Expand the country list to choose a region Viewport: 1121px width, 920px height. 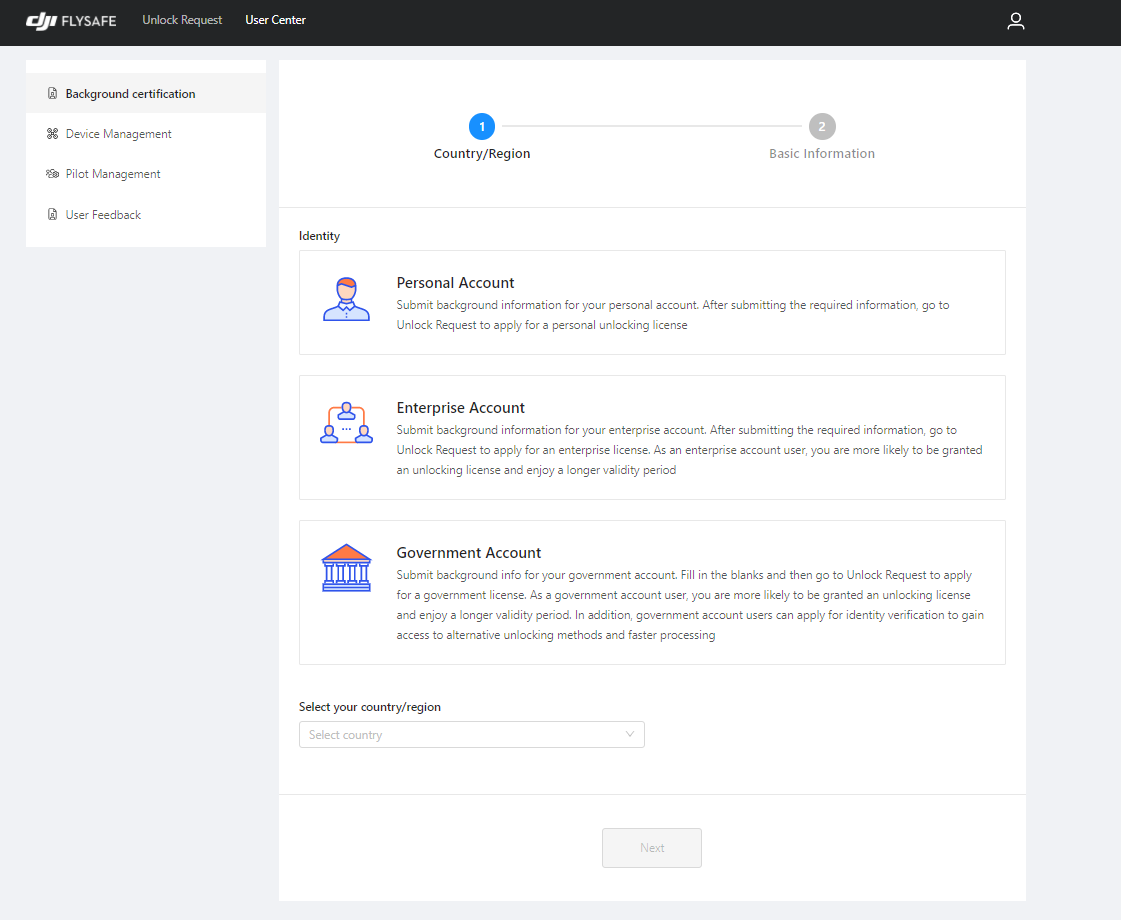coord(471,734)
